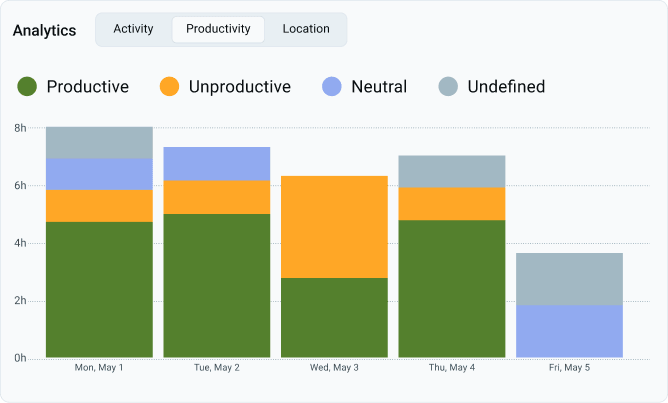Select Monday's orange Unproductive bar segment
Viewport: 668px width, 403px height.
(x=99, y=206)
